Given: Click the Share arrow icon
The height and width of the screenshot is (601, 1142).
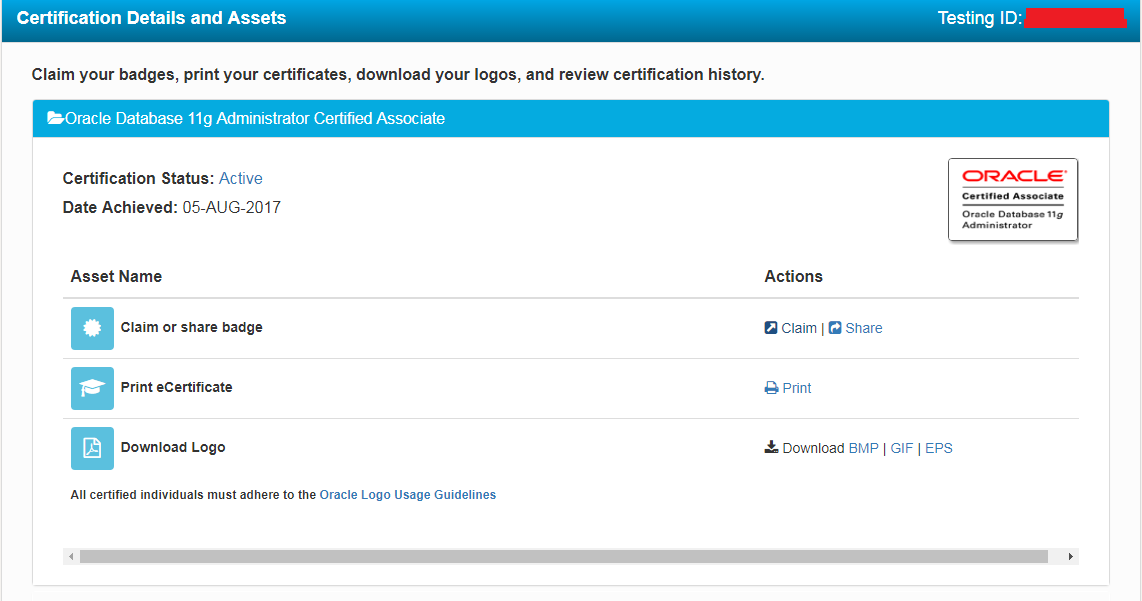Looking at the screenshot, I should [835, 328].
